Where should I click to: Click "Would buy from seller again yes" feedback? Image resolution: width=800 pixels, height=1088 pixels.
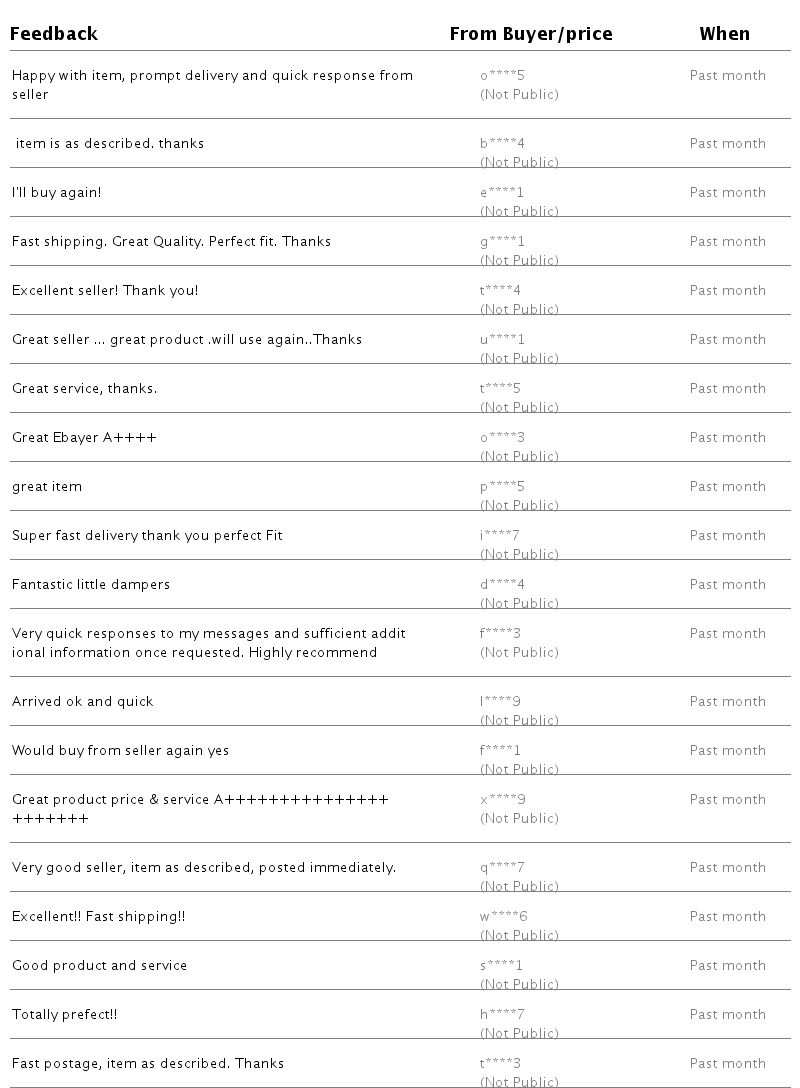[x=120, y=750]
